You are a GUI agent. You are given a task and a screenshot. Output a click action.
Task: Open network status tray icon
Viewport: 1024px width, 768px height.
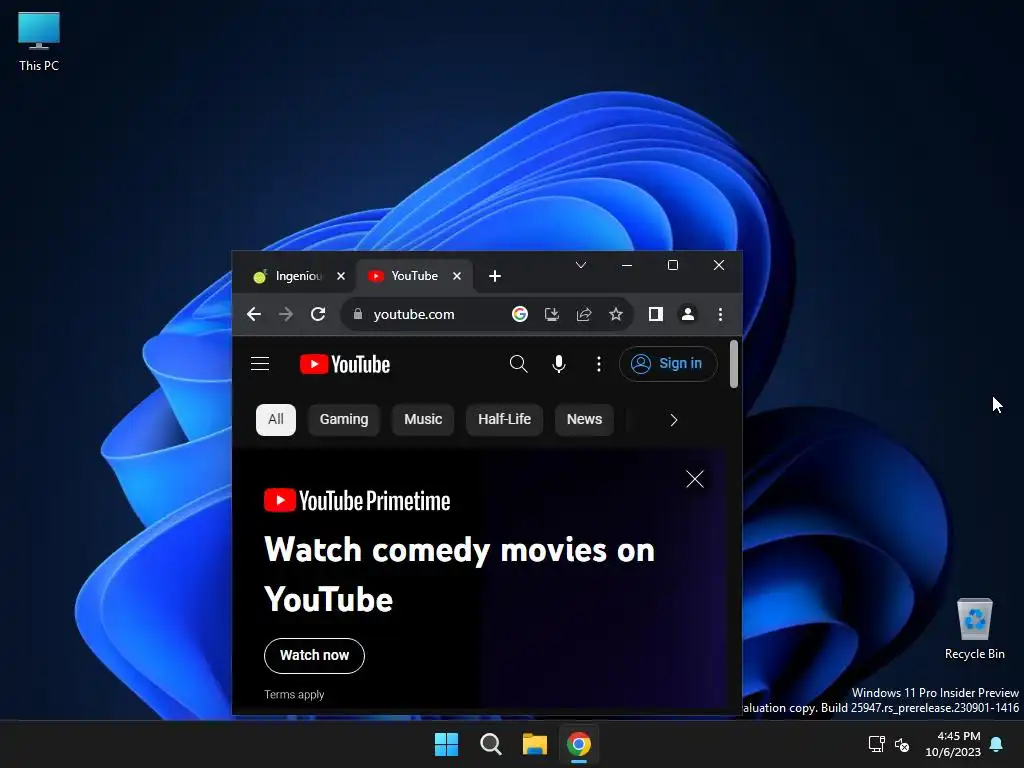876,744
